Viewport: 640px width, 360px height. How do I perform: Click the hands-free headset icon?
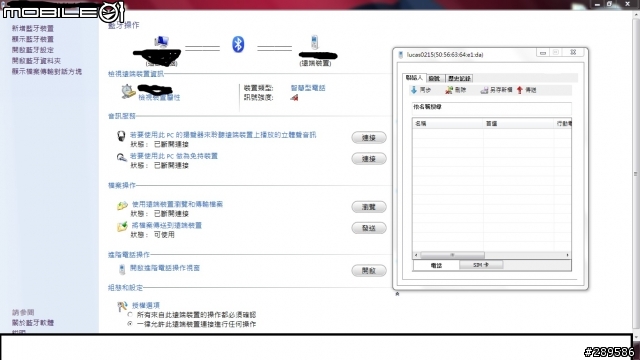tap(121, 157)
